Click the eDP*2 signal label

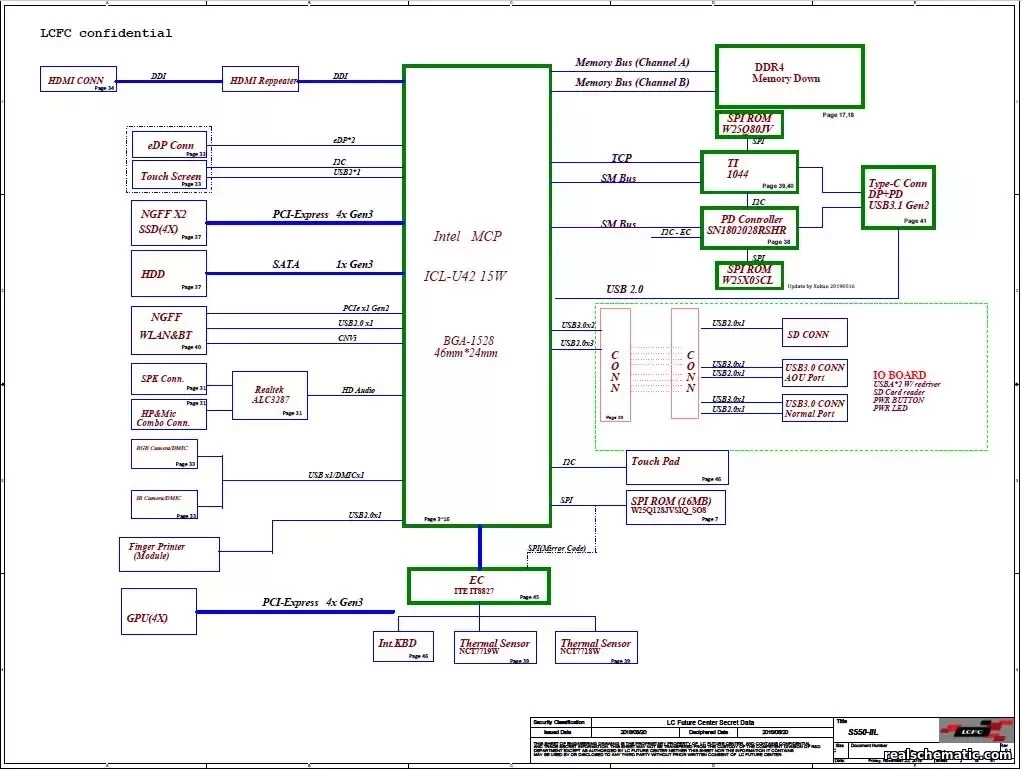click(x=344, y=140)
